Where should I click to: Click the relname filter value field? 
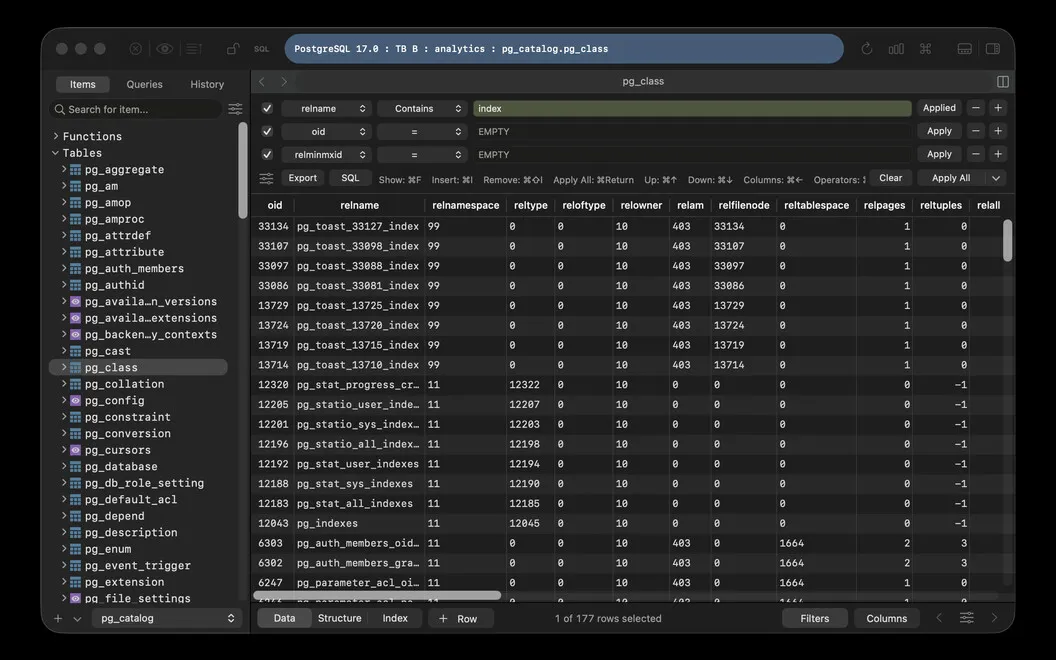(x=692, y=108)
